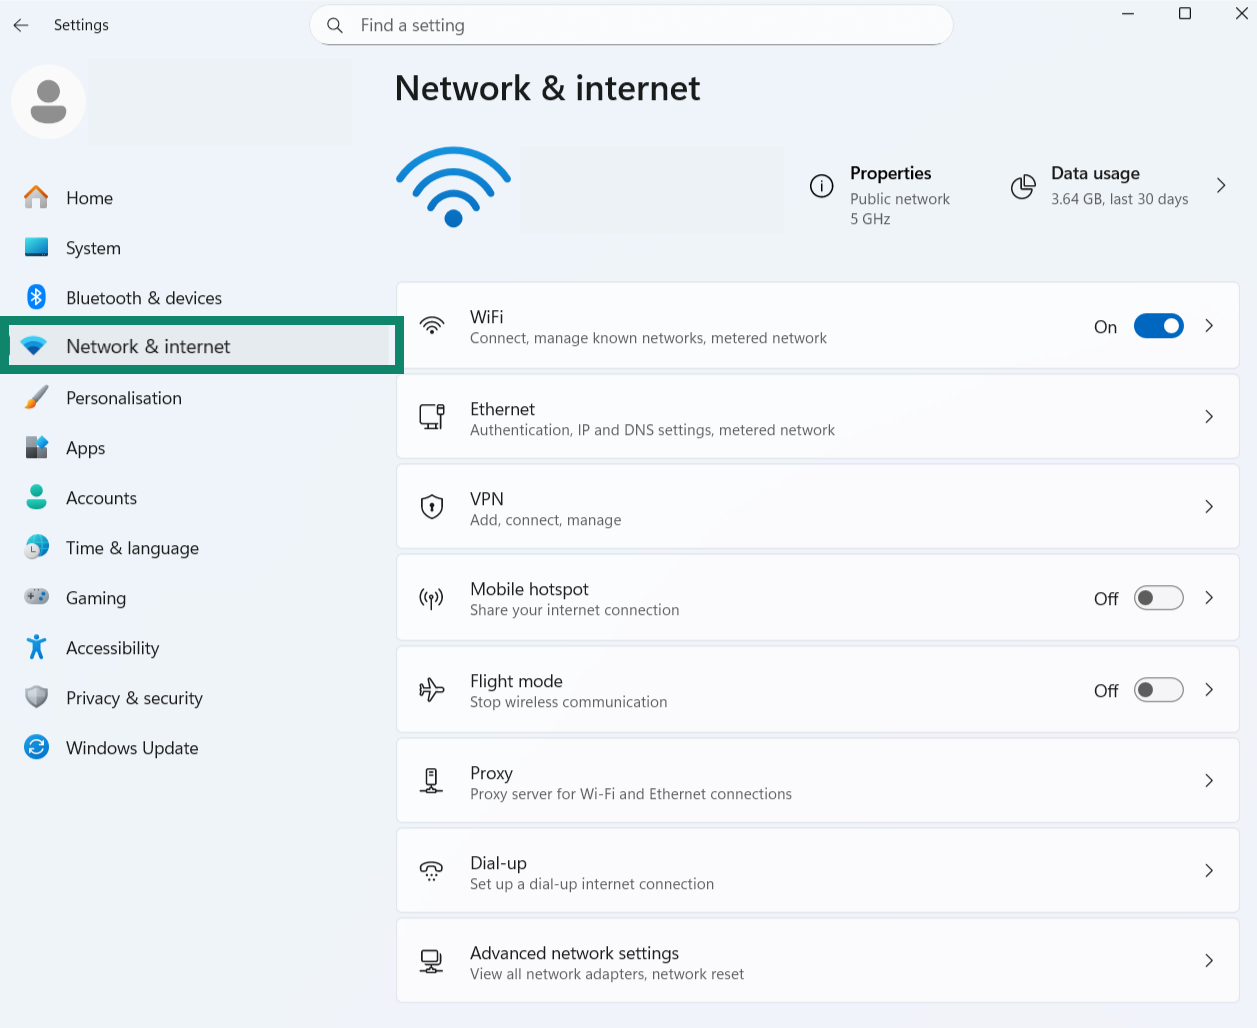Open the Windows Update section
The image size is (1257, 1028).
pos(131,747)
